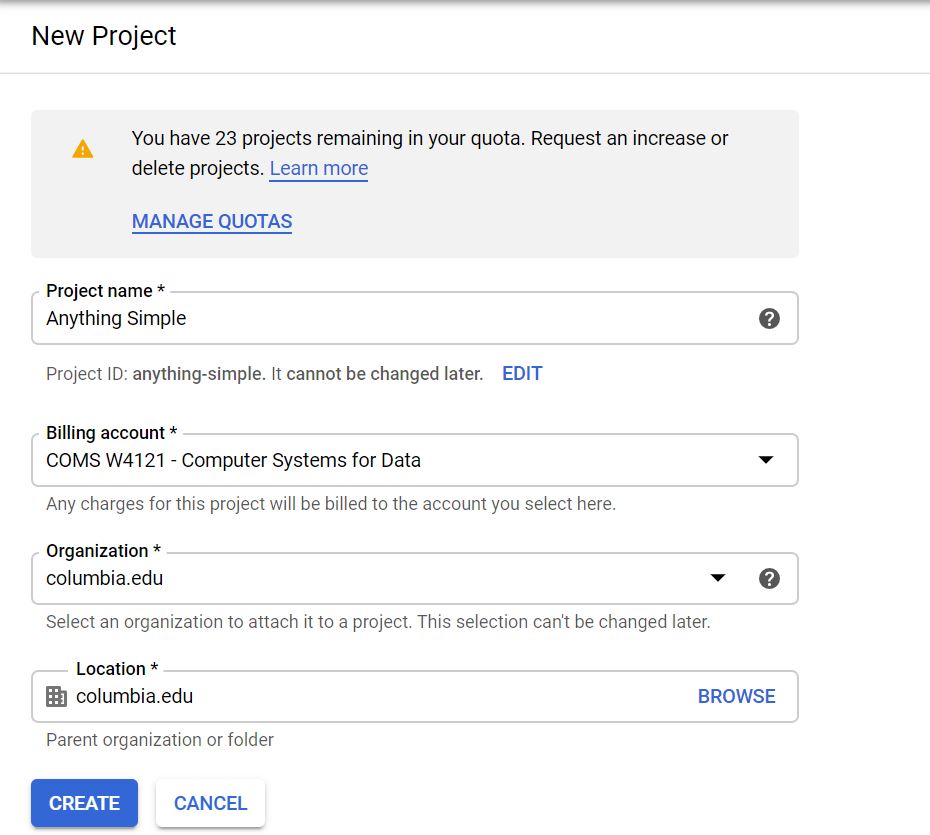Viewport: 930px width, 835px height.
Task: Click the Location columbia.edu value
Action: pyautogui.click(x=135, y=697)
